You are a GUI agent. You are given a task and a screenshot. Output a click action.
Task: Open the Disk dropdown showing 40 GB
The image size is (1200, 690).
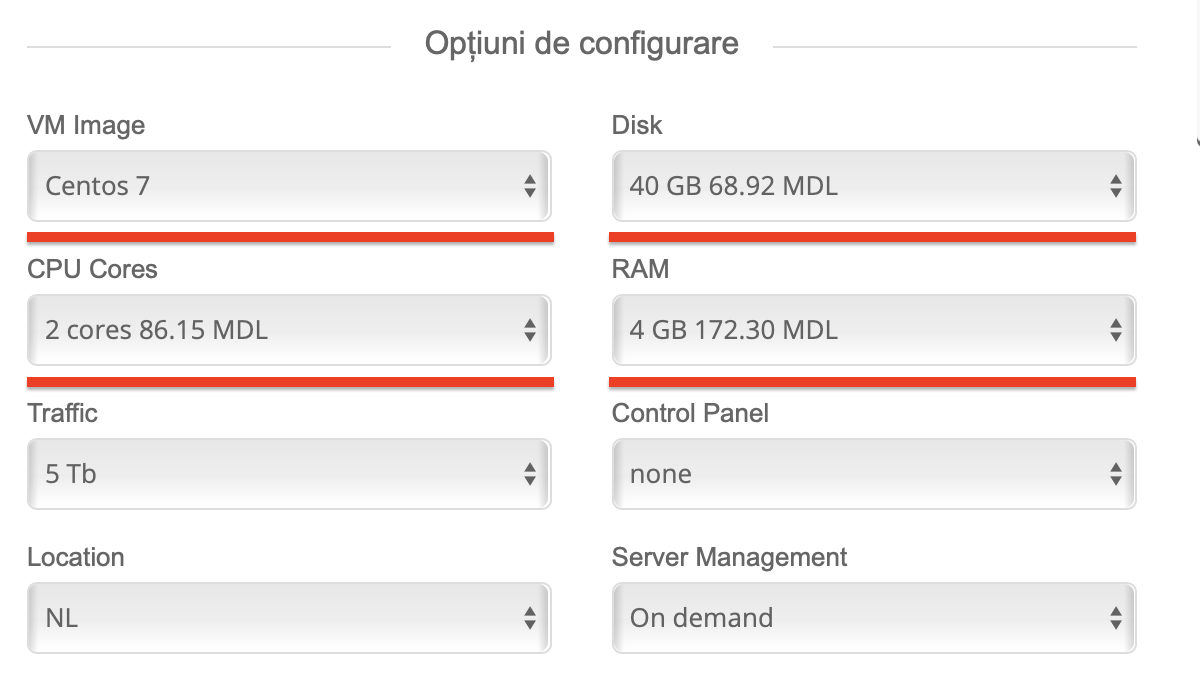tap(873, 186)
